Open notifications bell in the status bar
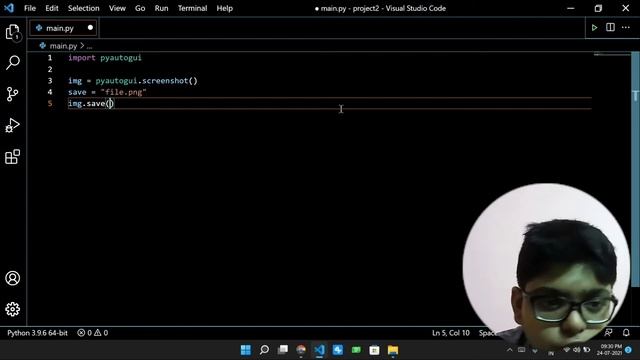 (626, 333)
